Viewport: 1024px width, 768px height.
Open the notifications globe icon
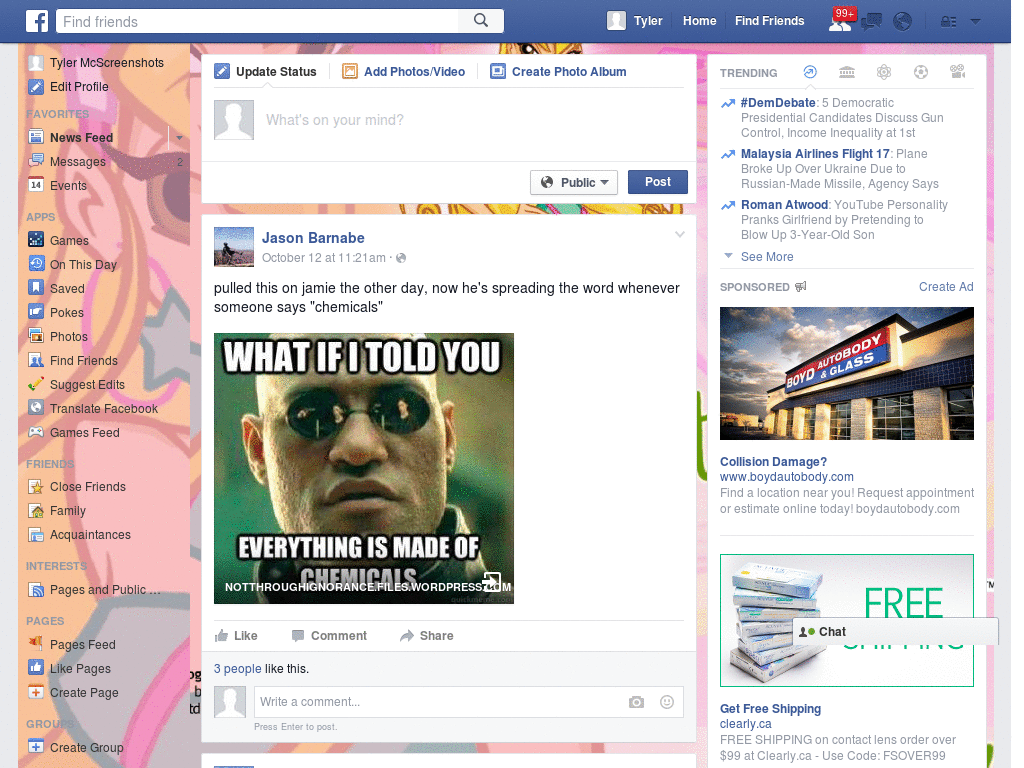[903, 22]
